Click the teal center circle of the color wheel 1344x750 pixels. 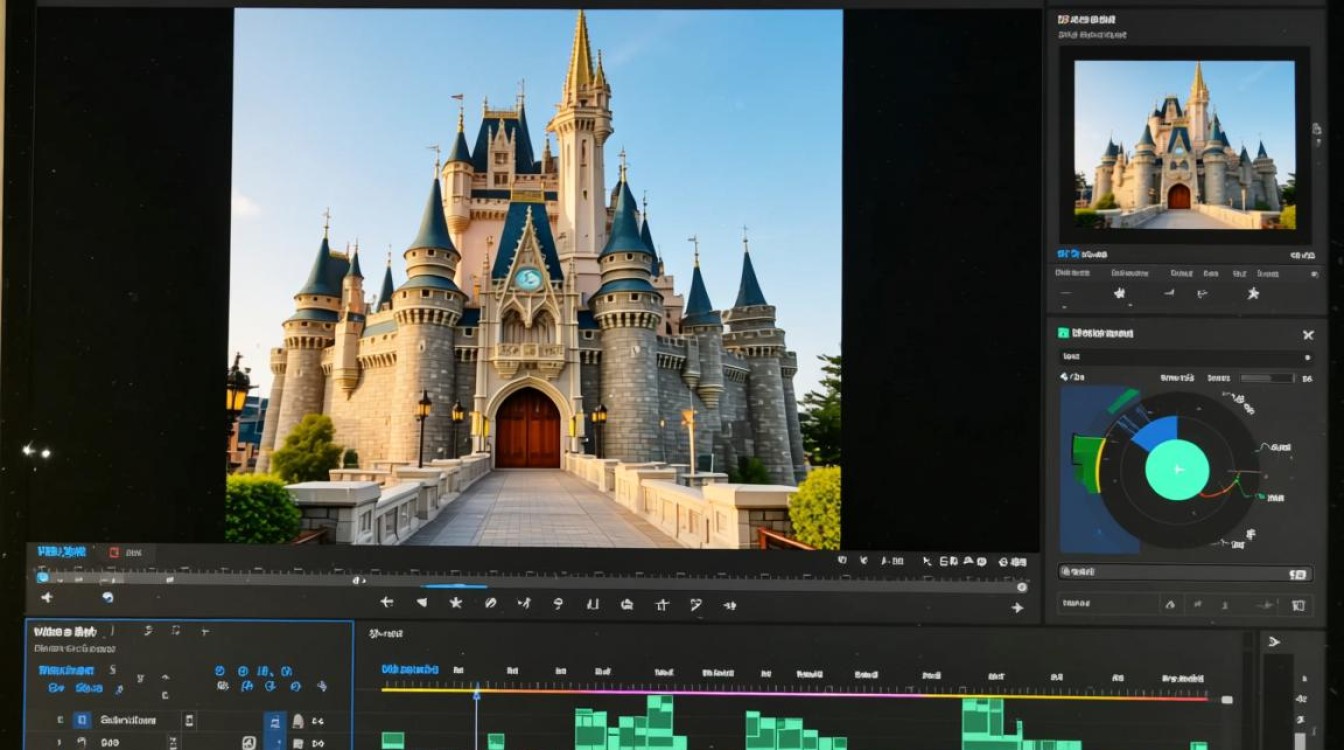click(x=1177, y=470)
